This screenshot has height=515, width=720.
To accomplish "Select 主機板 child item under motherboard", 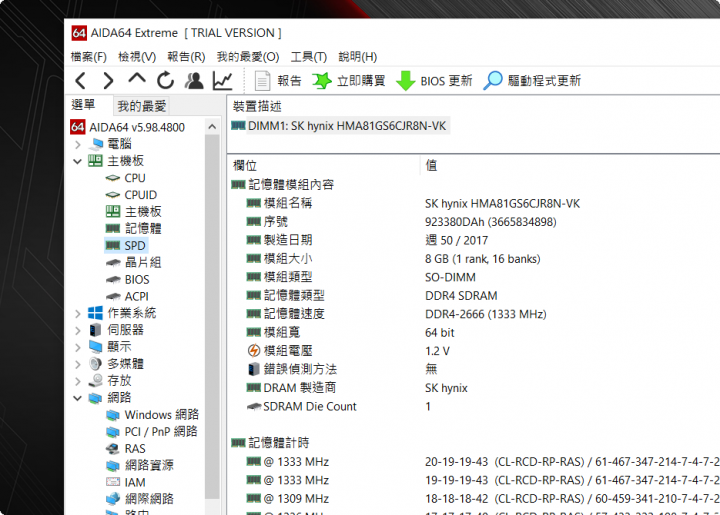I will (x=133, y=212).
